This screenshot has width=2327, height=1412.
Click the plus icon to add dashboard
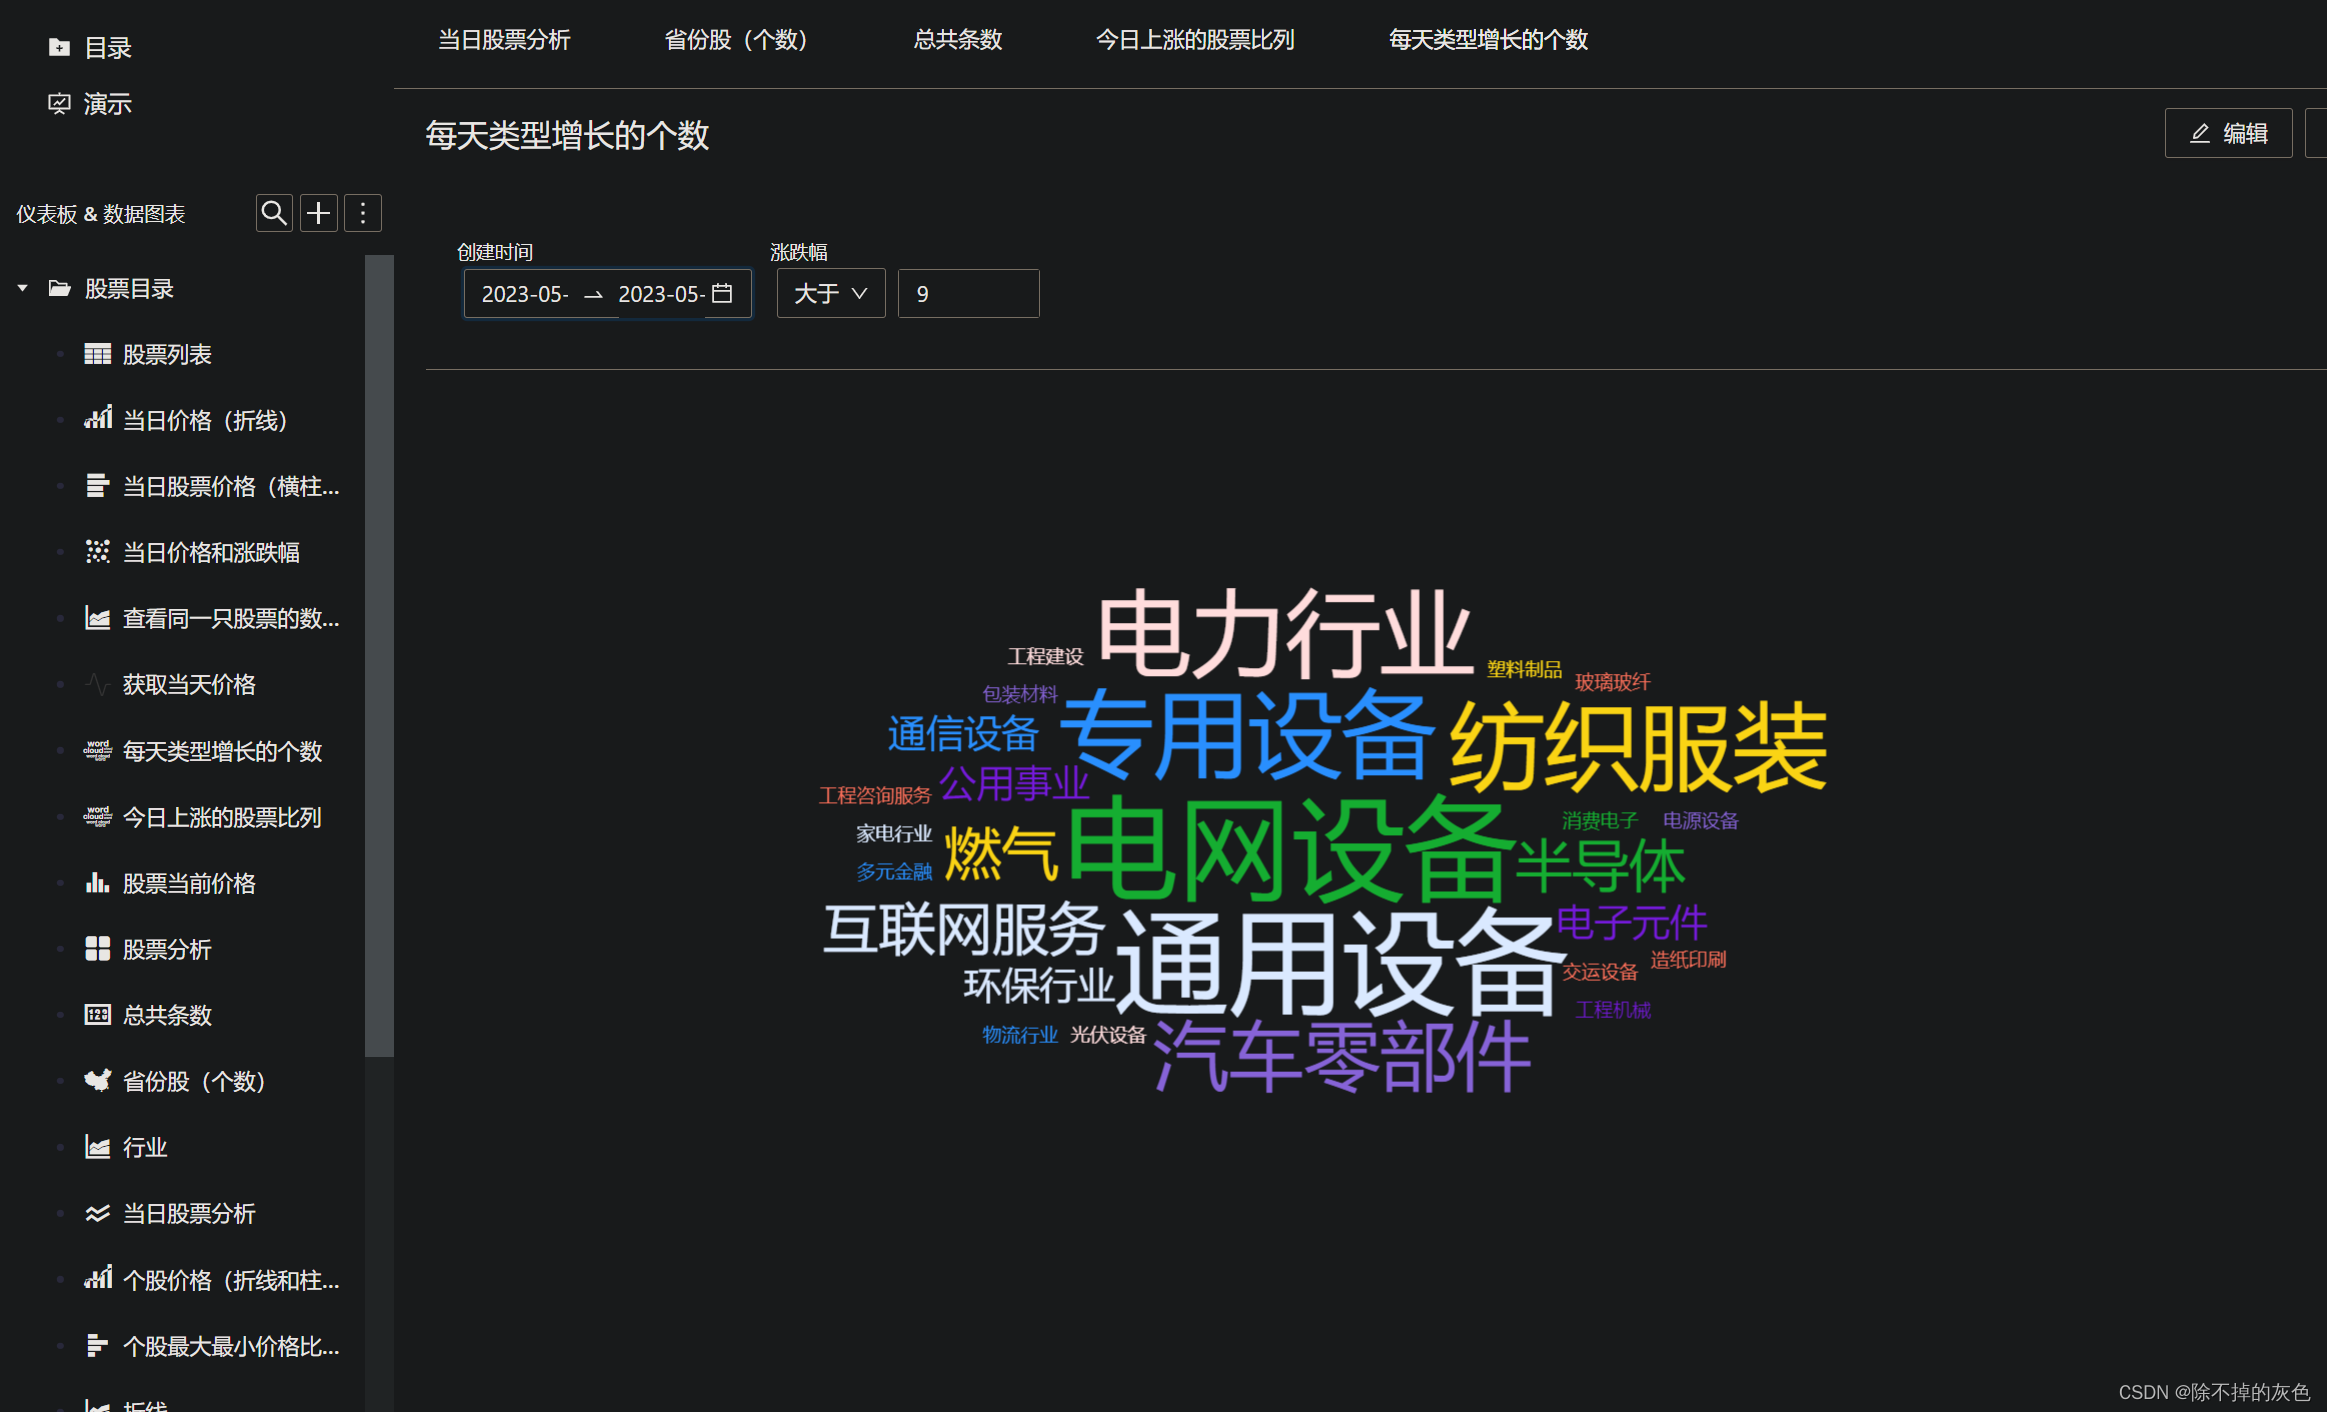(318, 213)
